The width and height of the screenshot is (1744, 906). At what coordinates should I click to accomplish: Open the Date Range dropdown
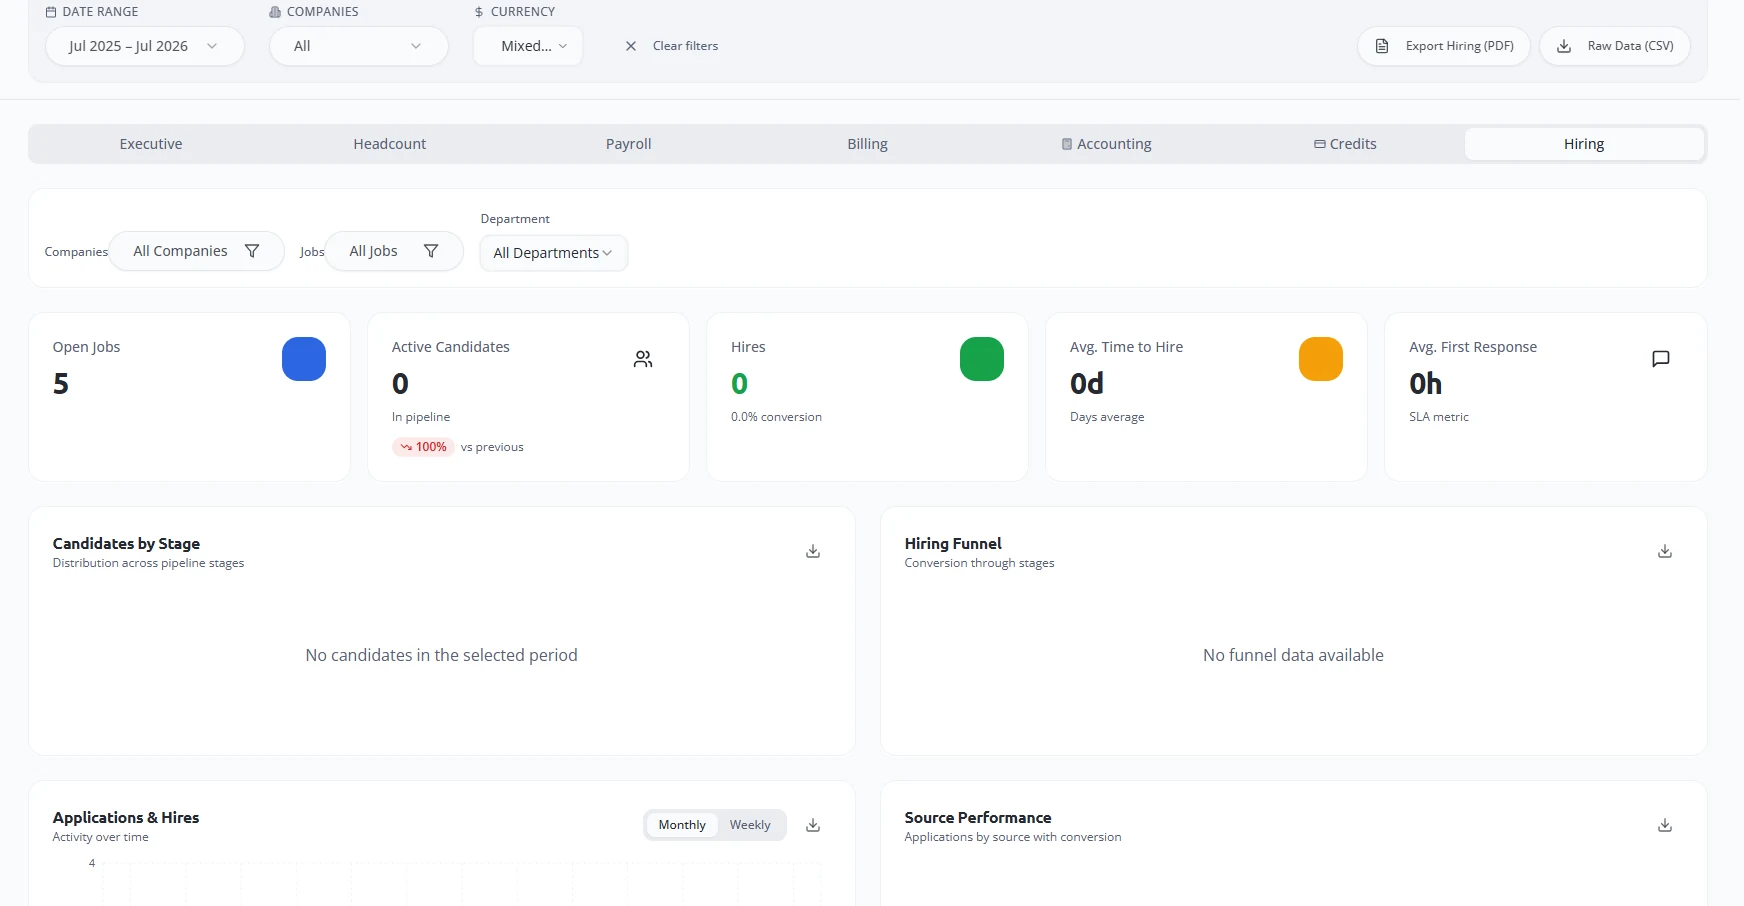[x=144, y=46]
